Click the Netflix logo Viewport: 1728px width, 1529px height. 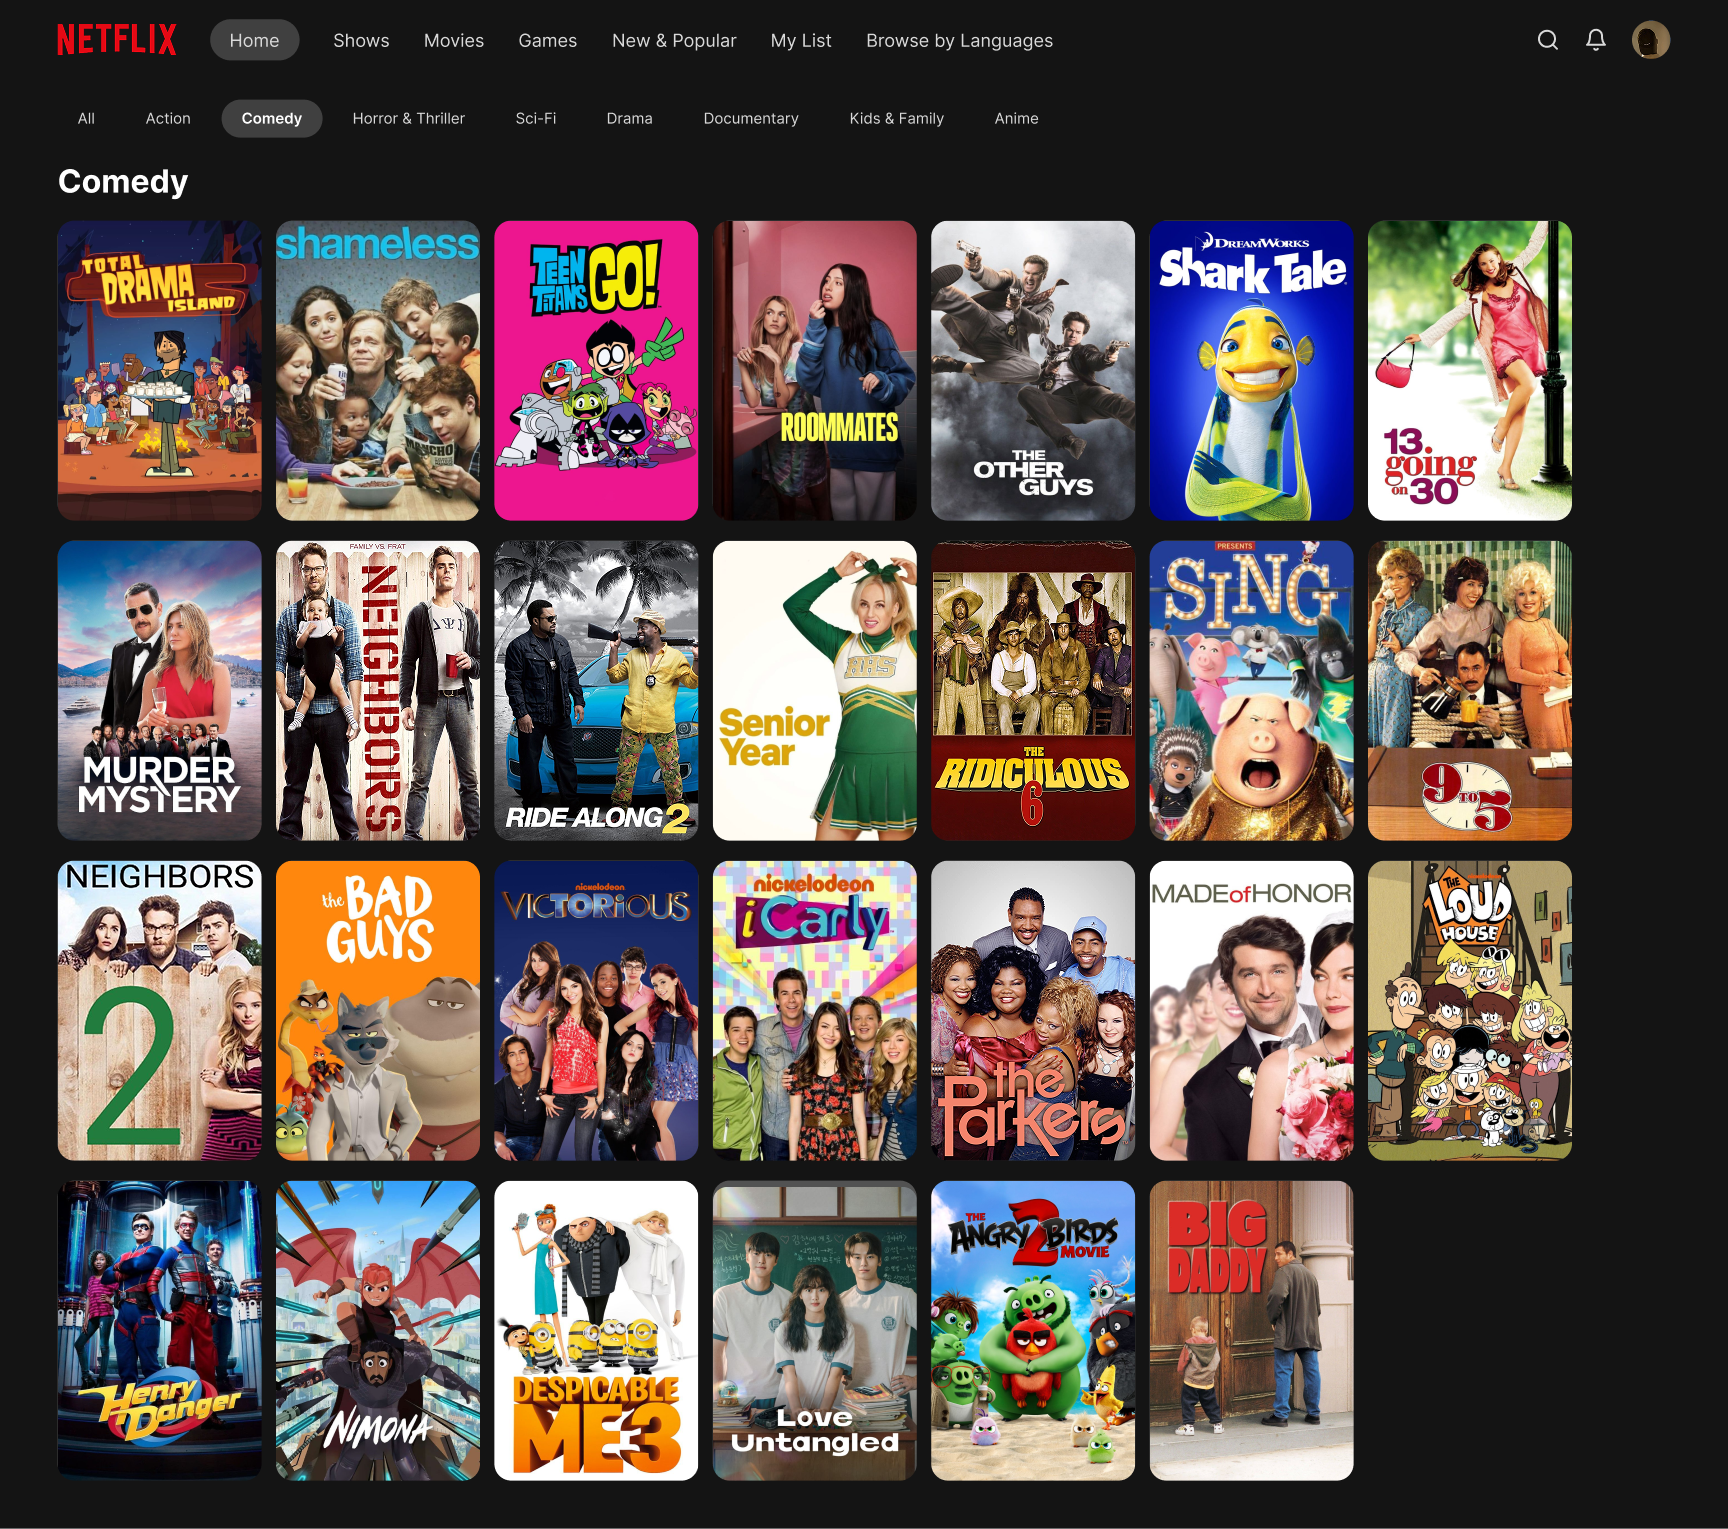point(117,40)
